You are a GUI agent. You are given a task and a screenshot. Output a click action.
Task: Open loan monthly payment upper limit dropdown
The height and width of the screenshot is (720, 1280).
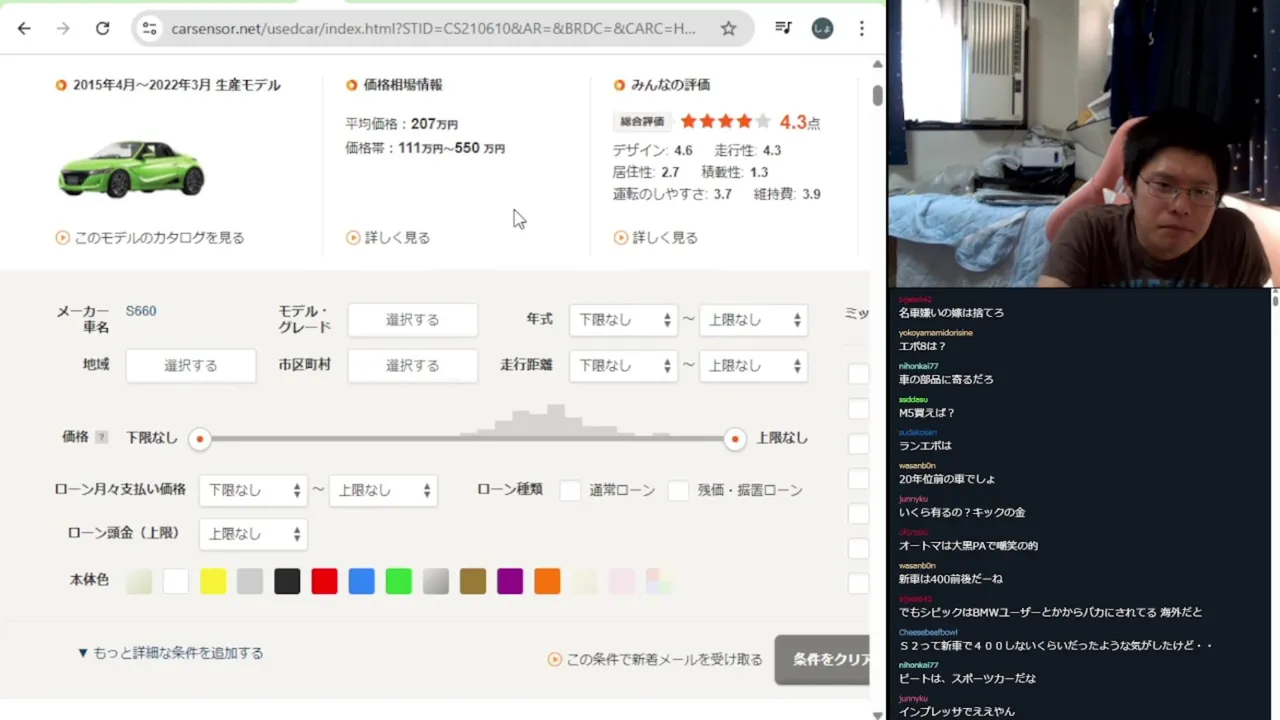pyautogui.click(x=383, y=490)
